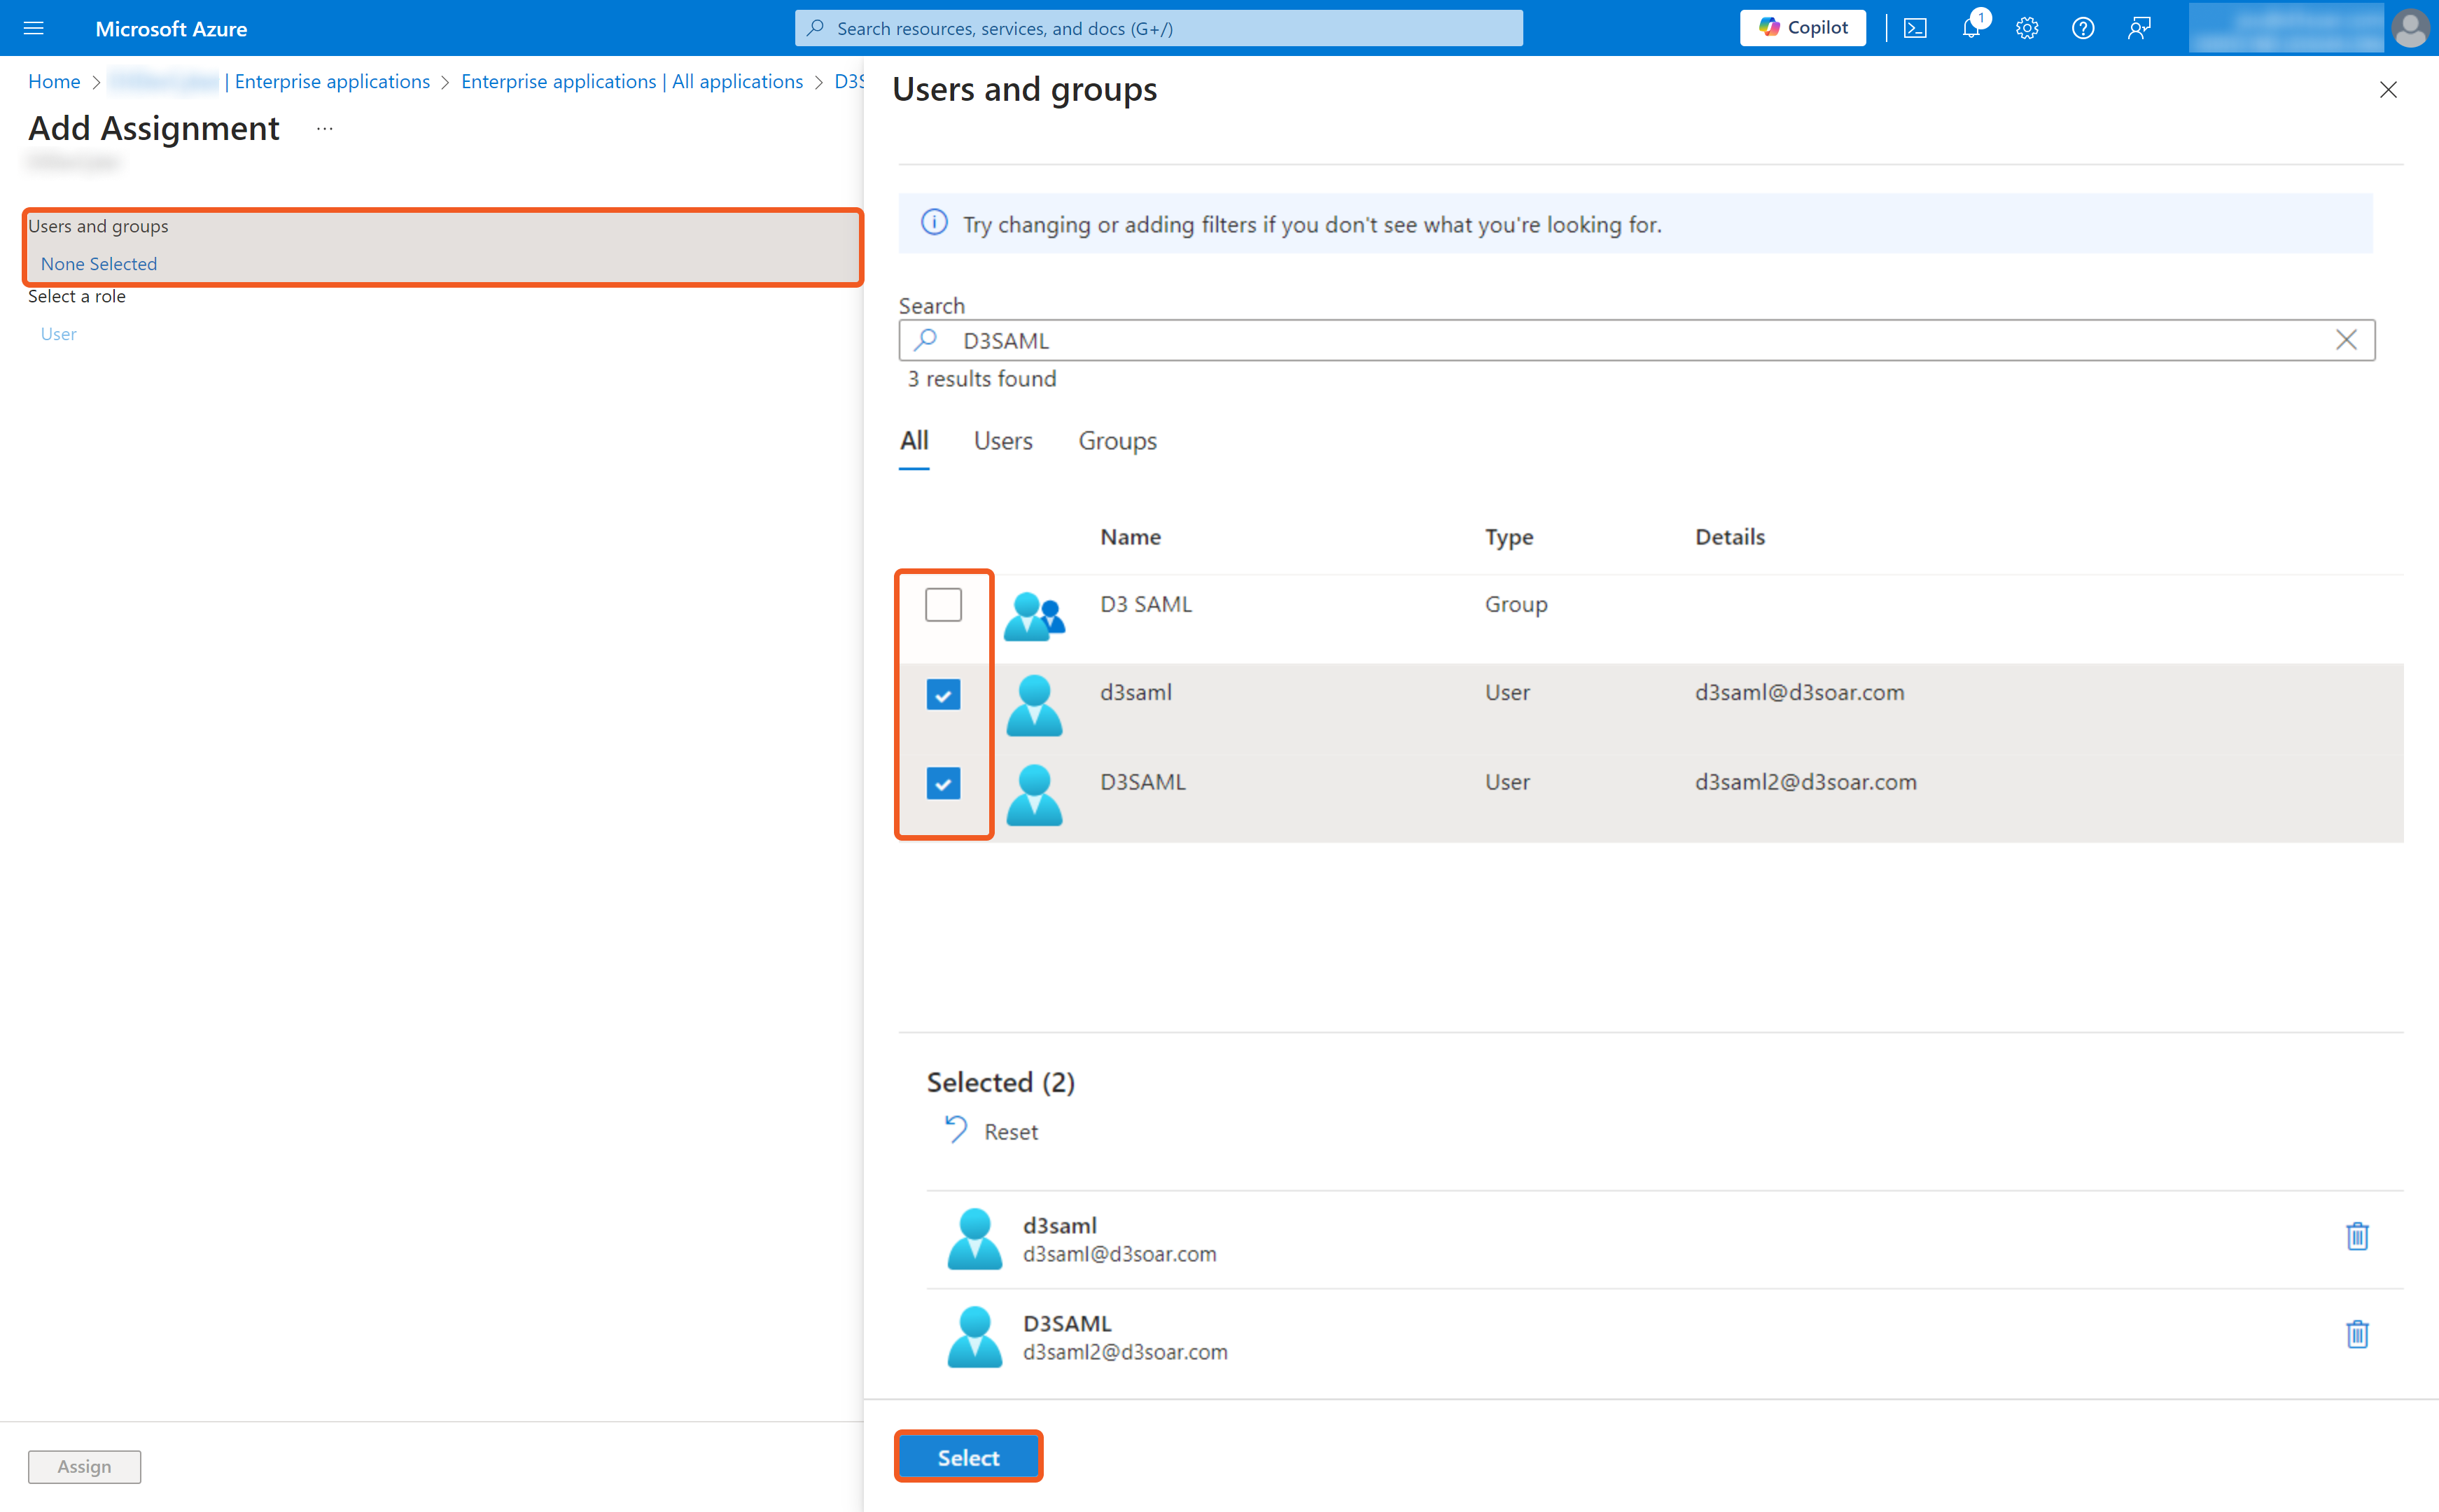The height and width of the screenshot is (1512, 2439).
Task: Remove D3SAML user with its trash icon
Action: tap(2357, 1335)
